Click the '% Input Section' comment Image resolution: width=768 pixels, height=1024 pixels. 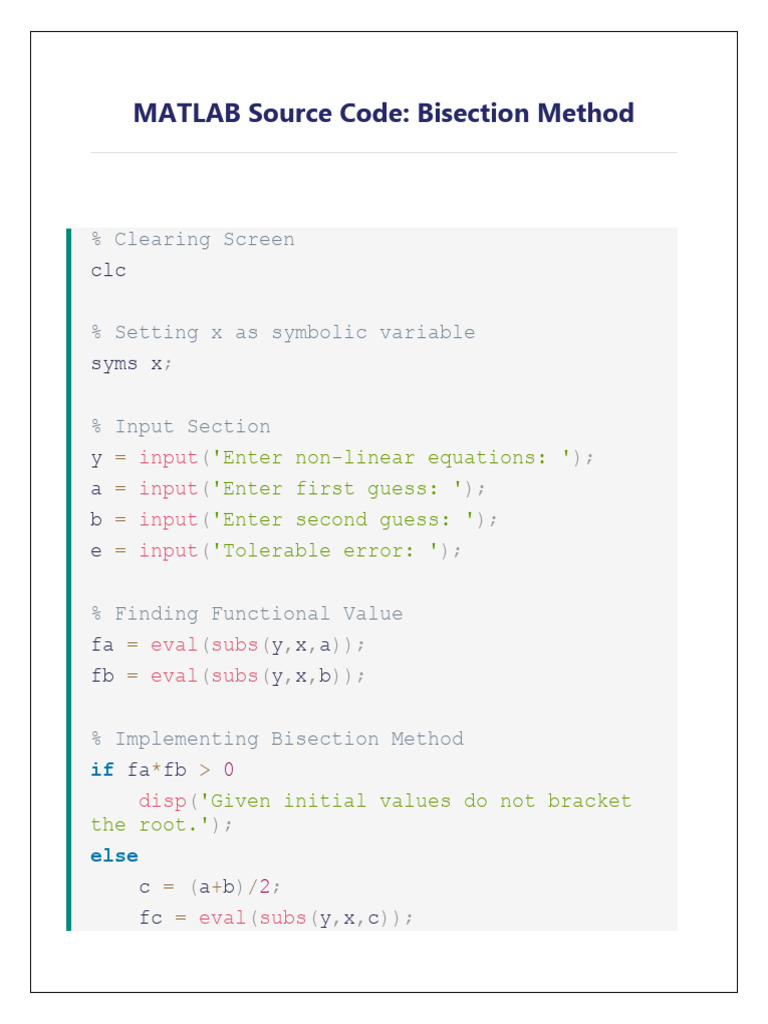[180, 426]
